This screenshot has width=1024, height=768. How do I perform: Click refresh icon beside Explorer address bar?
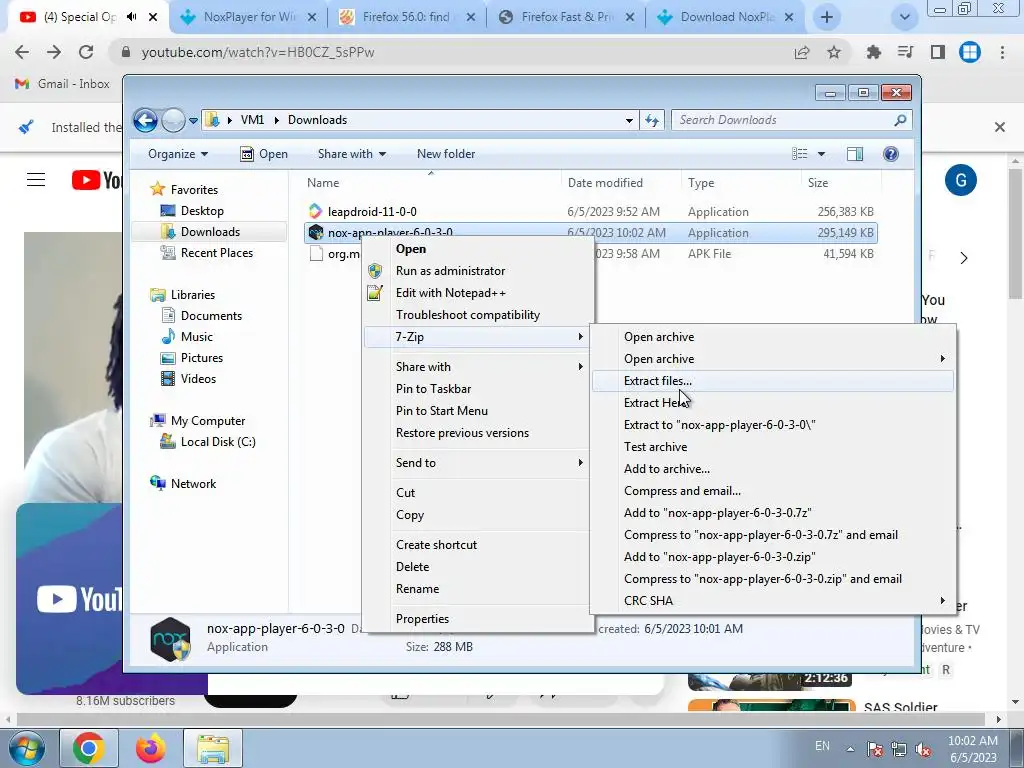coord(652,120)
